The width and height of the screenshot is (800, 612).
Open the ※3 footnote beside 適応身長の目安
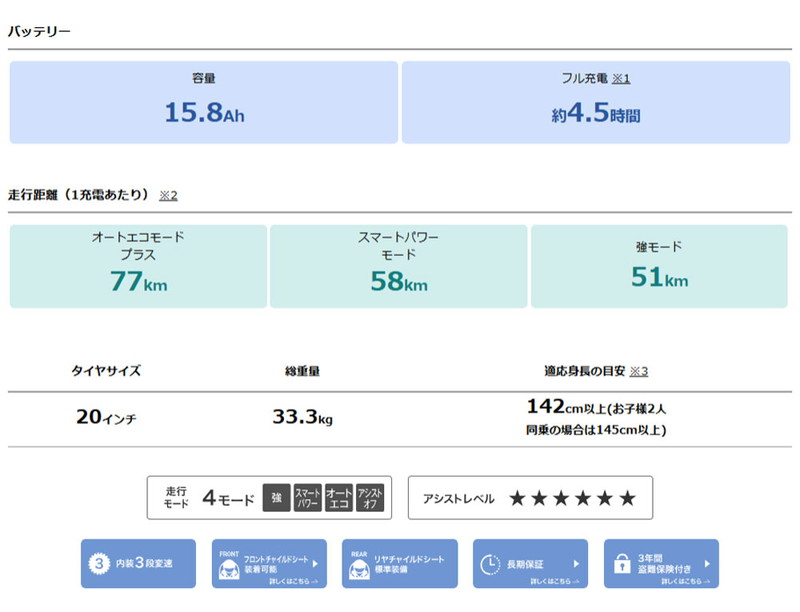click(x=639, y=371)
